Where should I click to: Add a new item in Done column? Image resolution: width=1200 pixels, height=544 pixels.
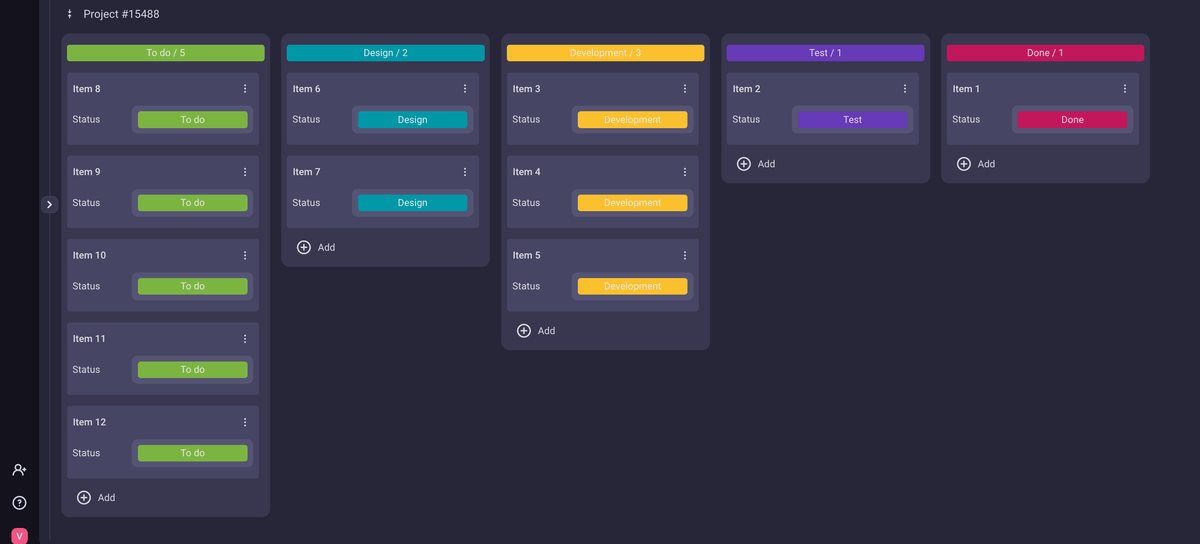coord(976,164)
